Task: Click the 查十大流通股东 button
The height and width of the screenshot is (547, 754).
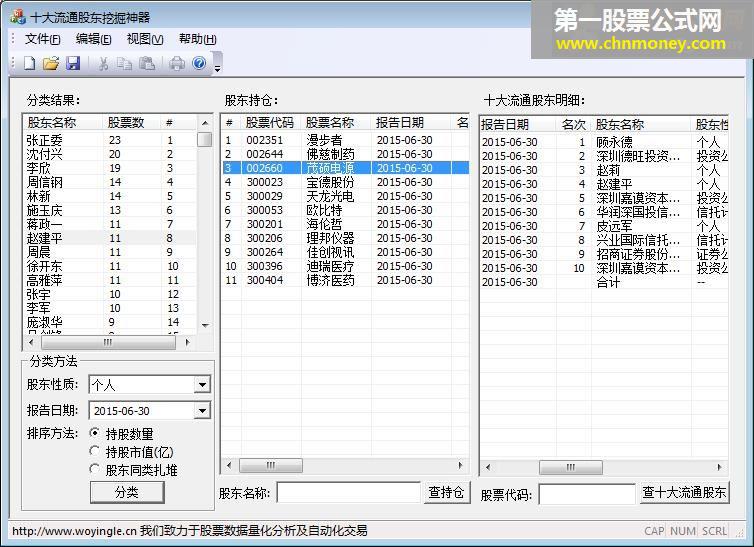Action: click(684, 493)
